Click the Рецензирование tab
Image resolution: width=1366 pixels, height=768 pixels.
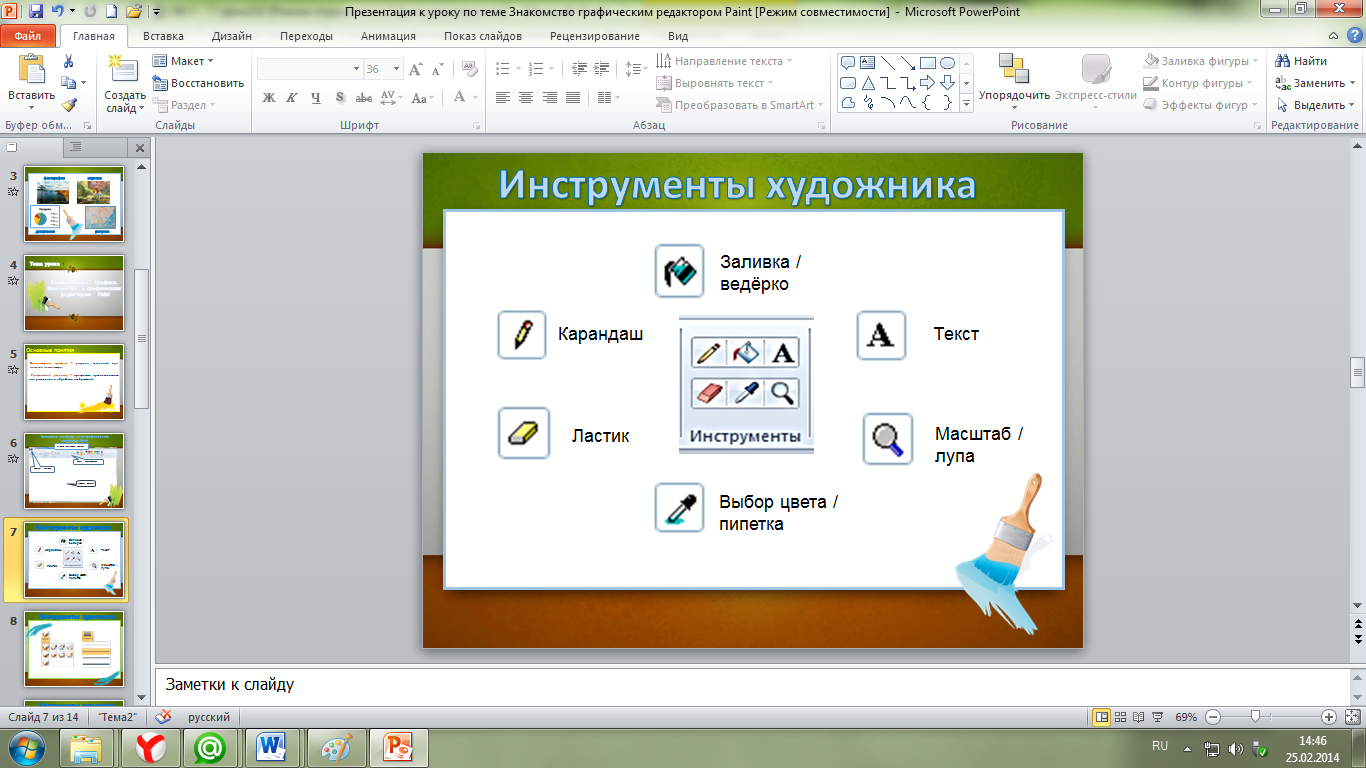[x=594, y=36]
